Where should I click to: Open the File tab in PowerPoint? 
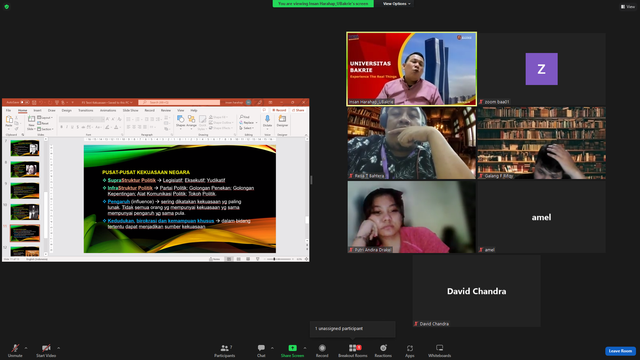click(x=8, y=111)
